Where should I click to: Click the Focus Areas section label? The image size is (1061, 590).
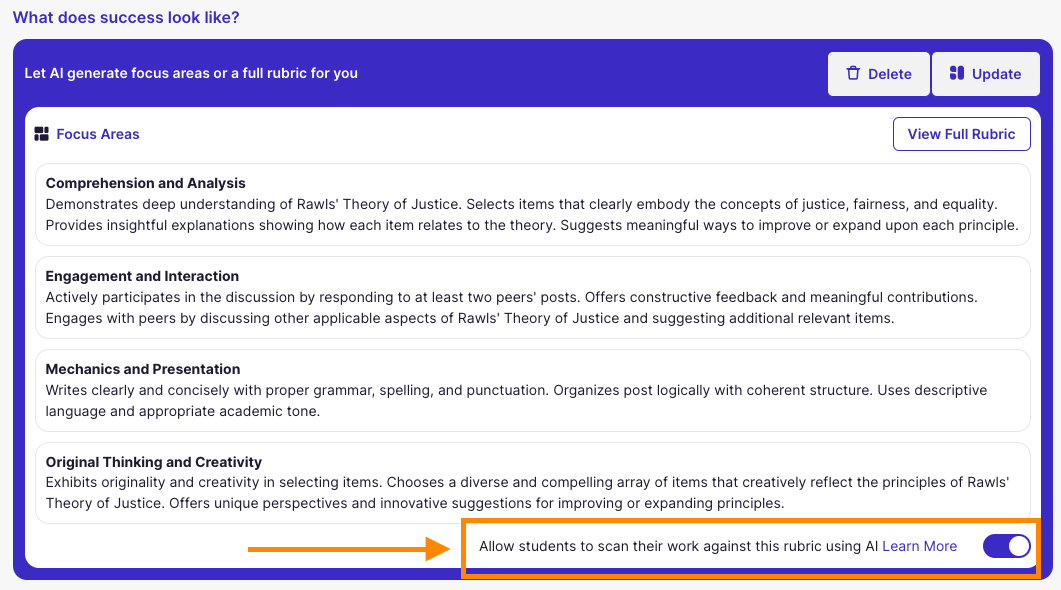(98, 134)
